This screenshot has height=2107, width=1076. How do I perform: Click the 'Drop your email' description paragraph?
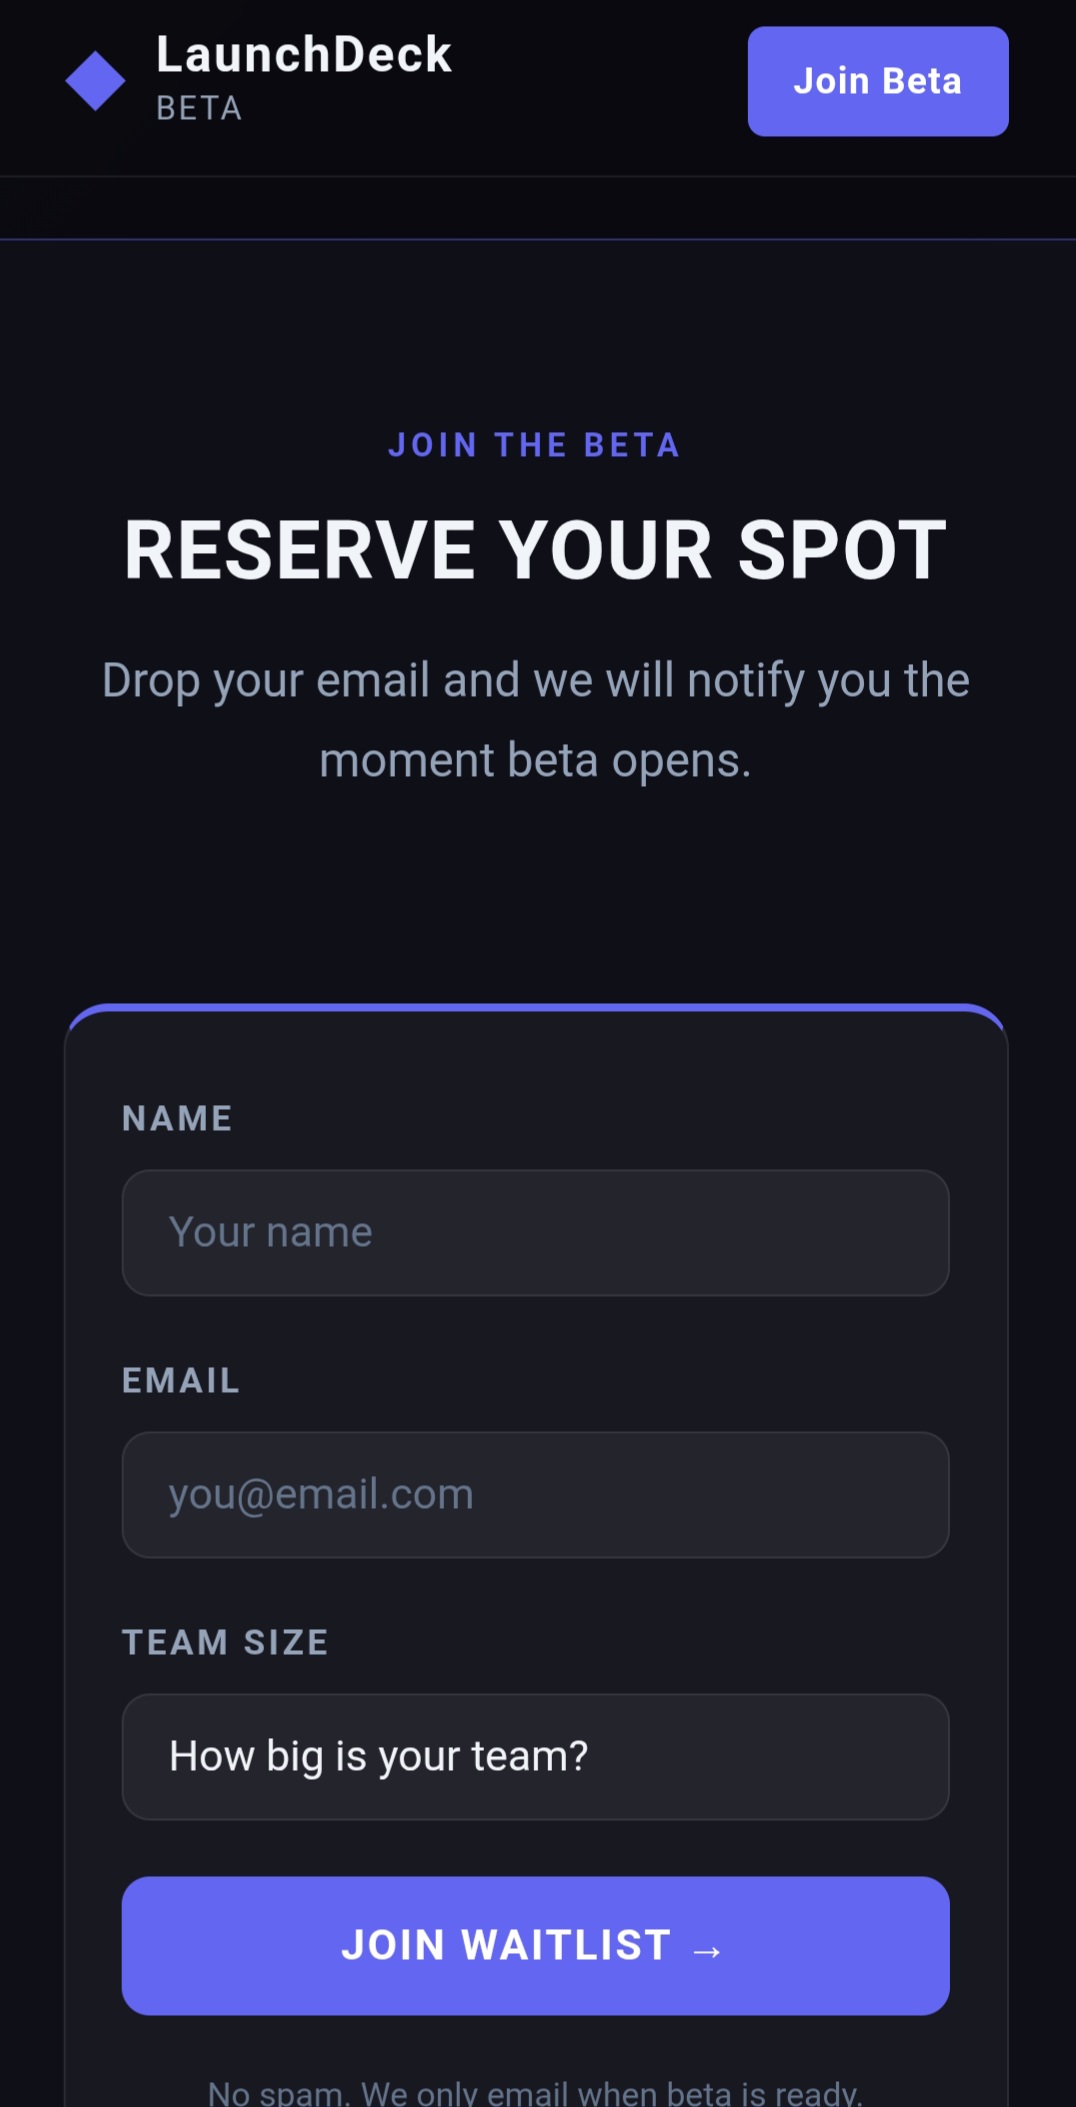coord(535,681)
